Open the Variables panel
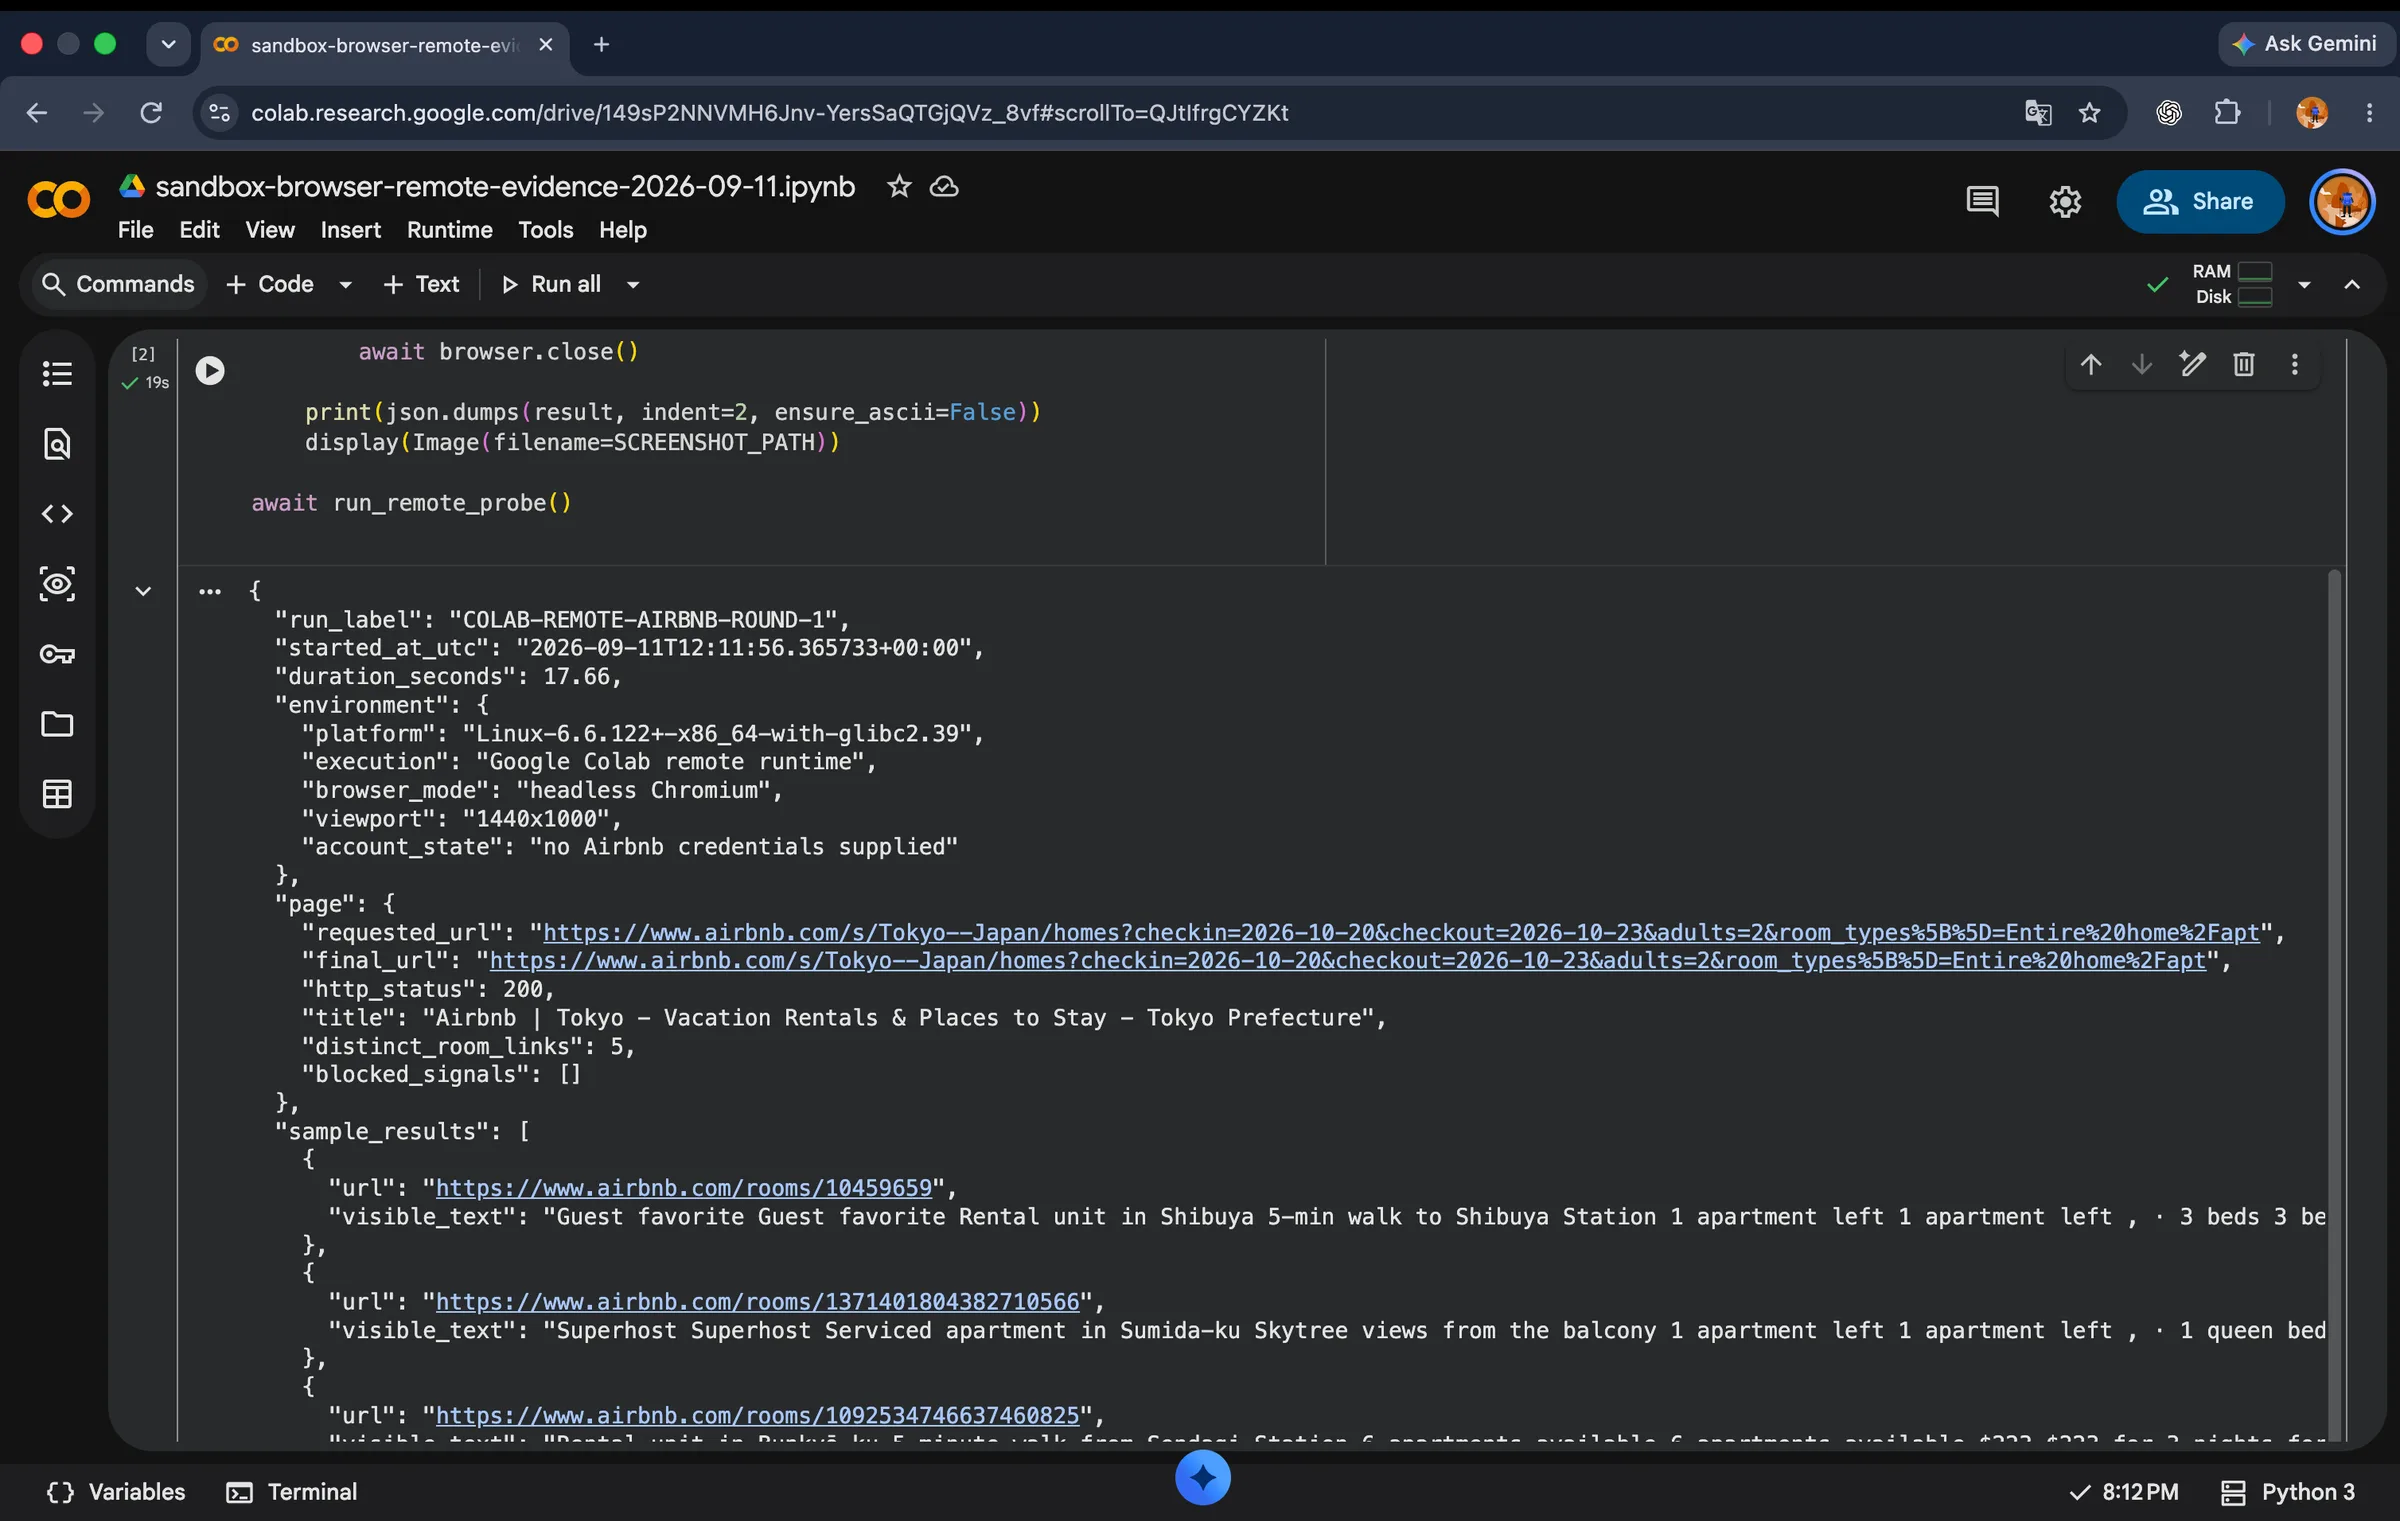 [x=116, y=1493]
